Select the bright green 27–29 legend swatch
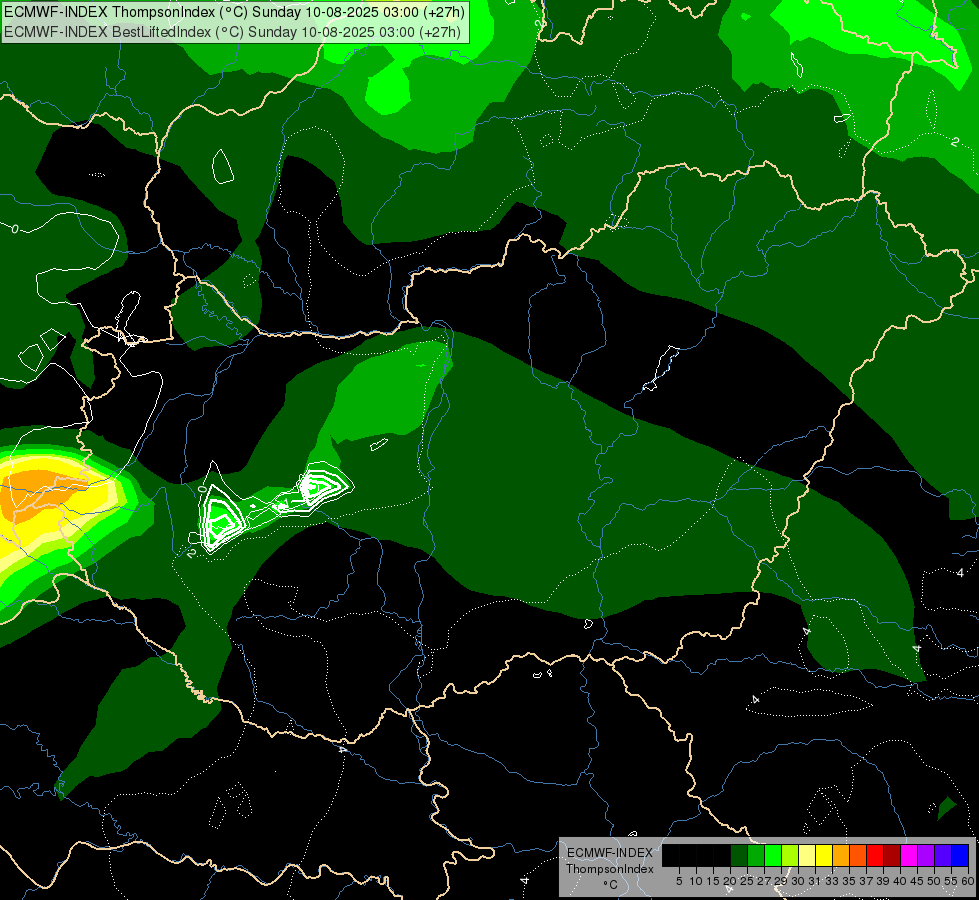 tap(772, 855)
